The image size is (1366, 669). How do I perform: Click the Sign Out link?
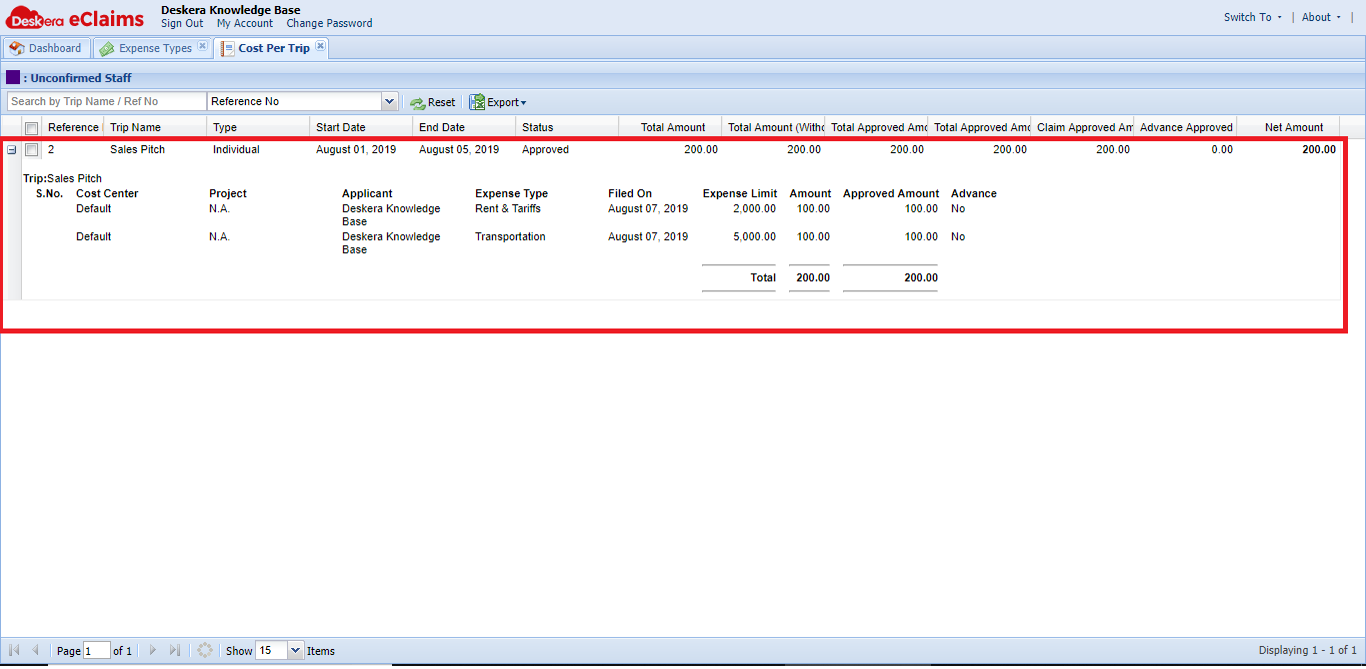182,23
